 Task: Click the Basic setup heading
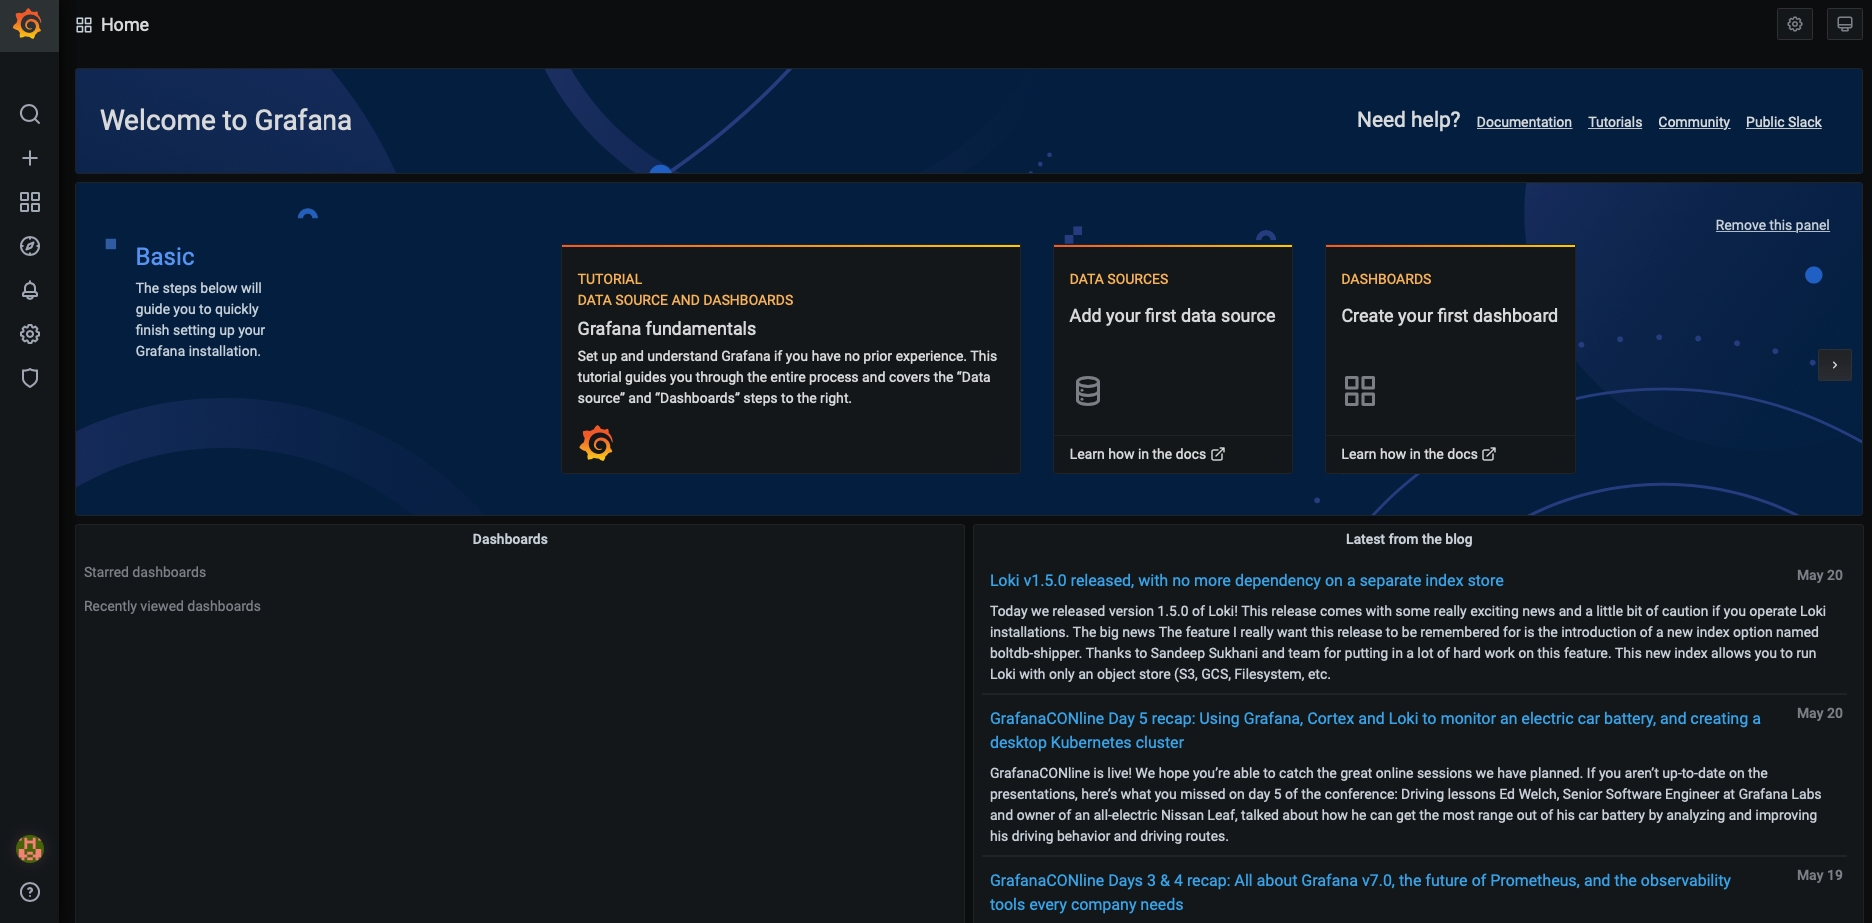[x=165, y=257]
